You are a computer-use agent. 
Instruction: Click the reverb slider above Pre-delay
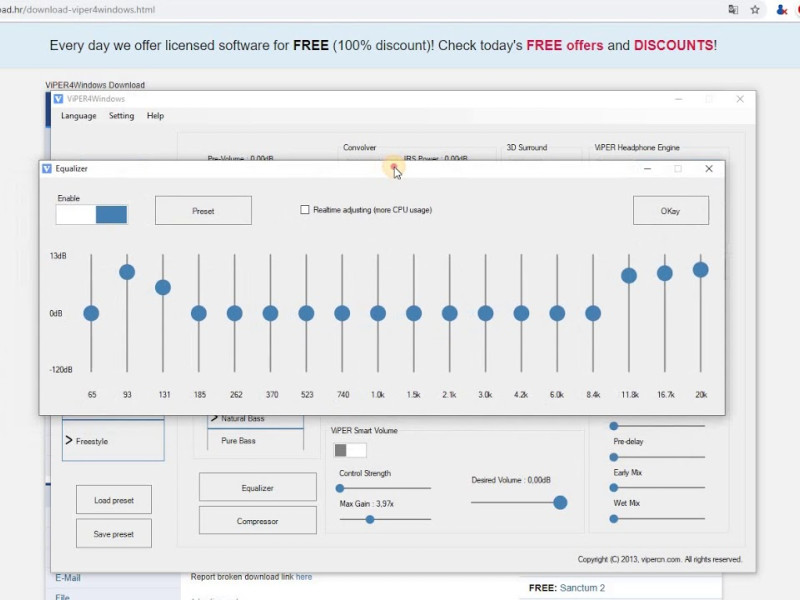(x=614, y=426)
